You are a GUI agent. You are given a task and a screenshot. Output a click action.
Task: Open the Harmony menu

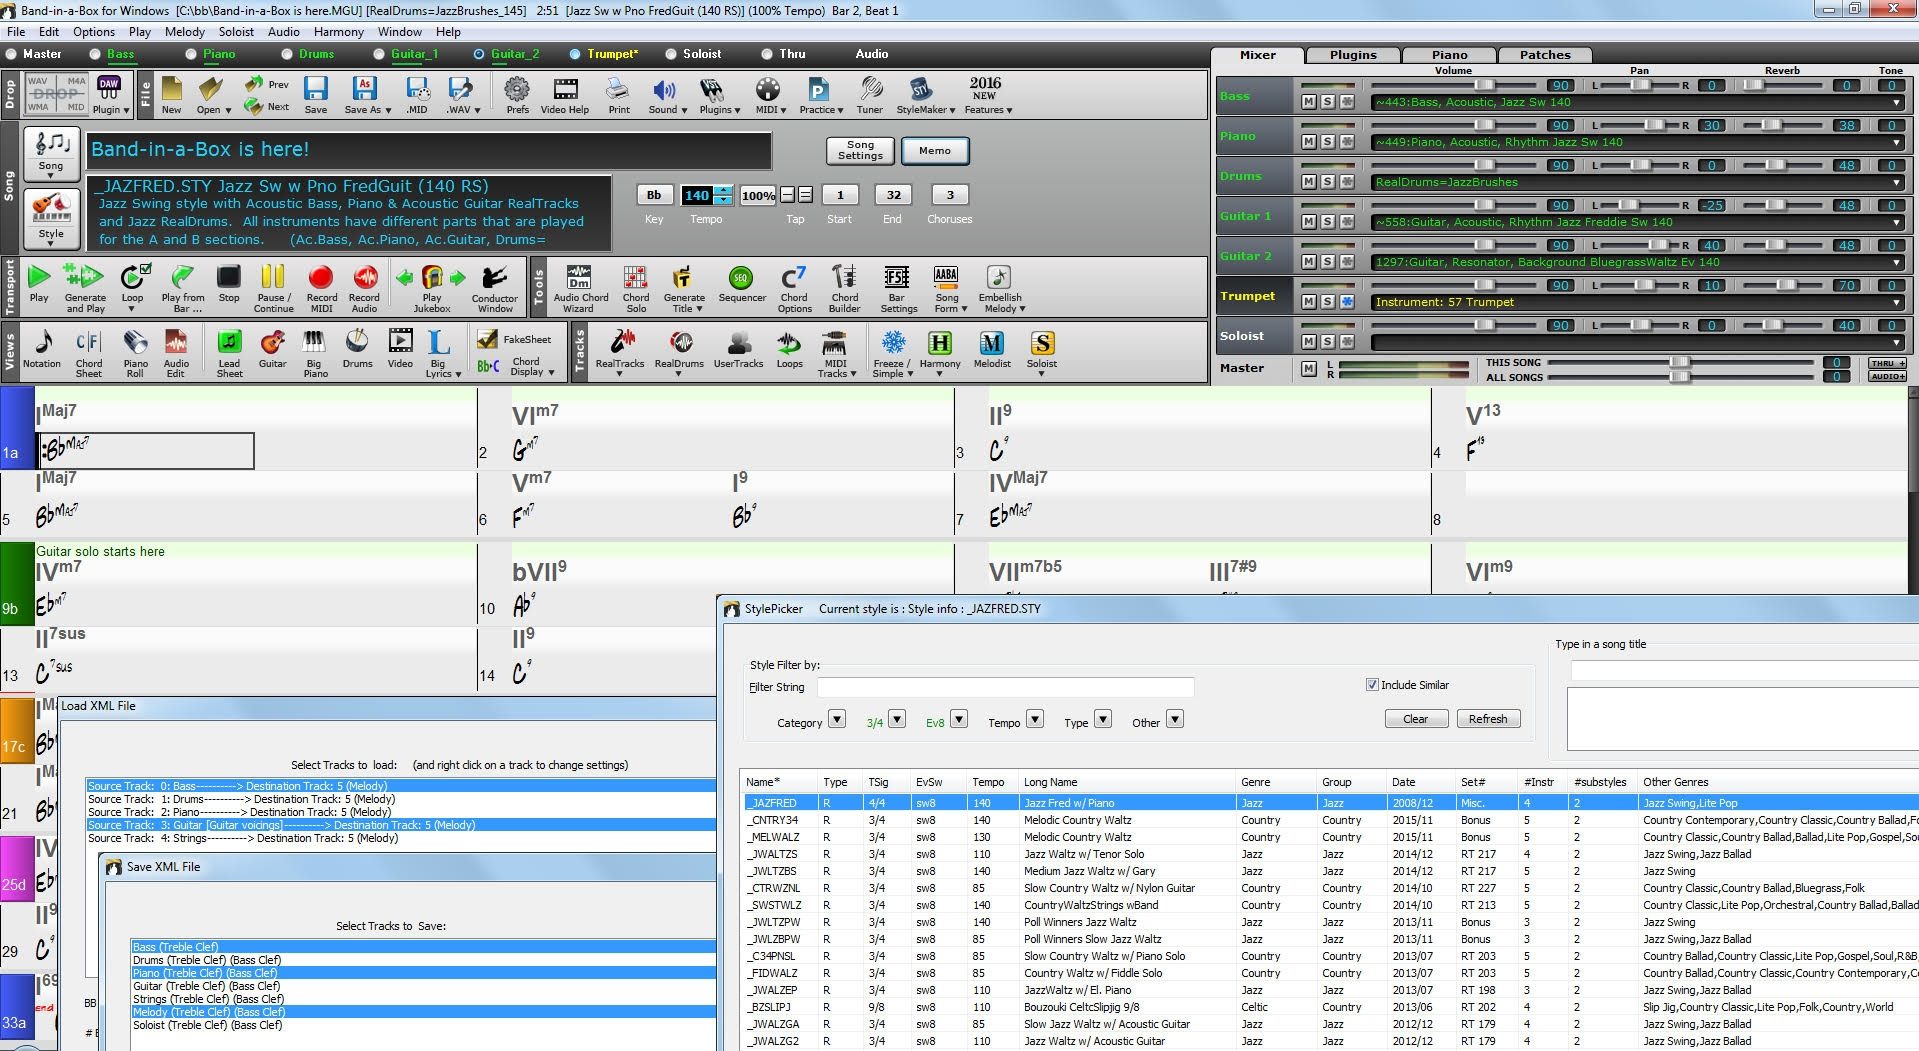[x=338, y=32]
